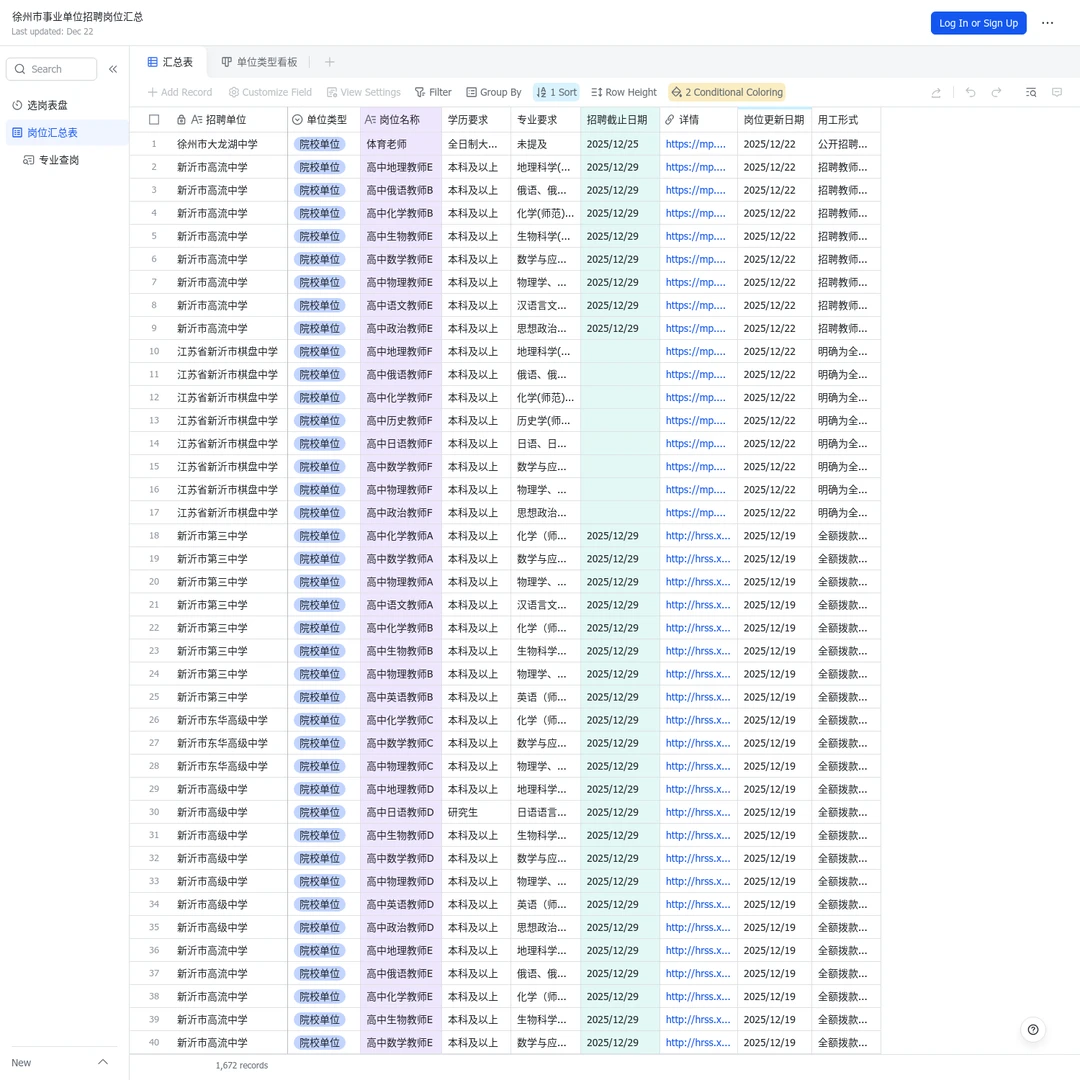
Task: Click the 岗位更新日期 column header
Action: pos(774,120)
